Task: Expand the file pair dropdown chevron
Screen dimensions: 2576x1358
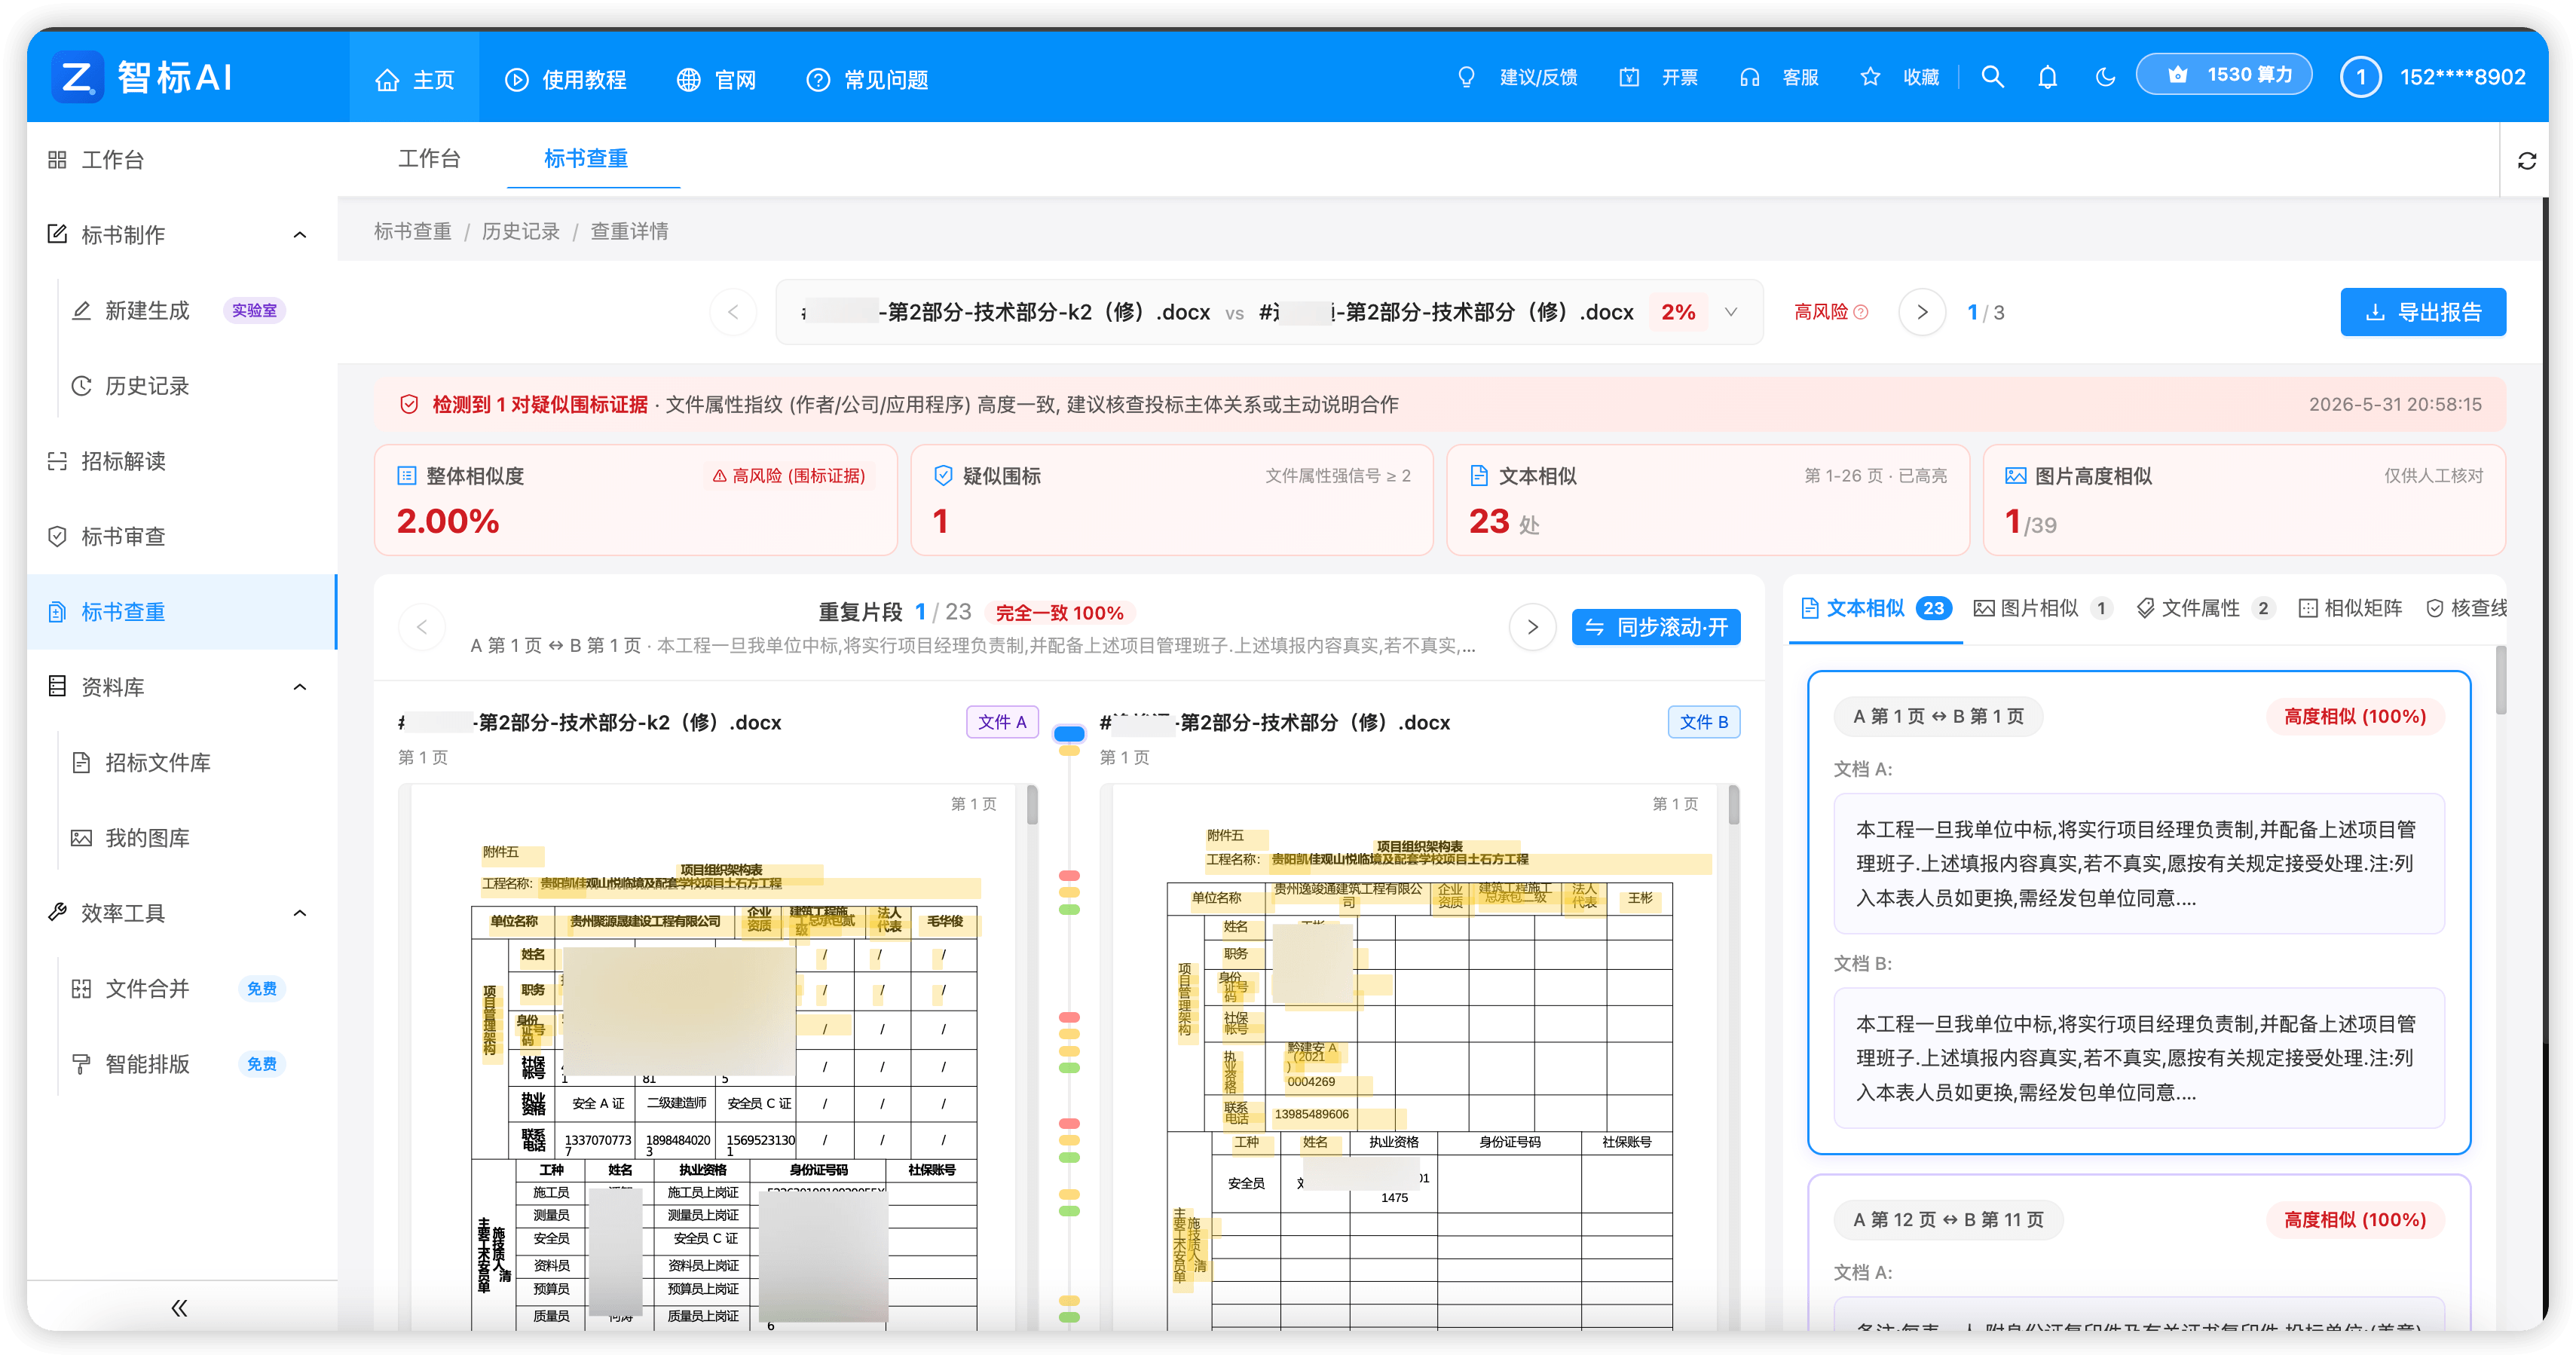Action: pos(1731,312)
